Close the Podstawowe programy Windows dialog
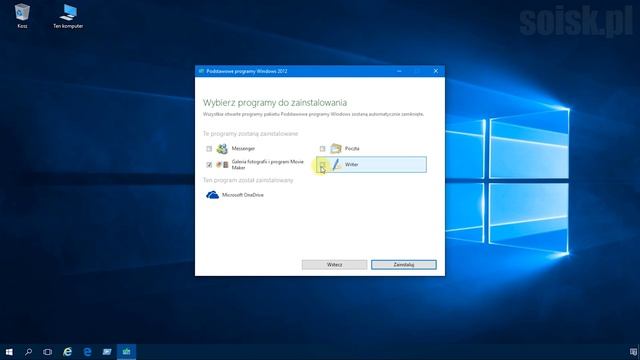The height and width of the screenshot is (360, 640). click(x=436, y=71)
